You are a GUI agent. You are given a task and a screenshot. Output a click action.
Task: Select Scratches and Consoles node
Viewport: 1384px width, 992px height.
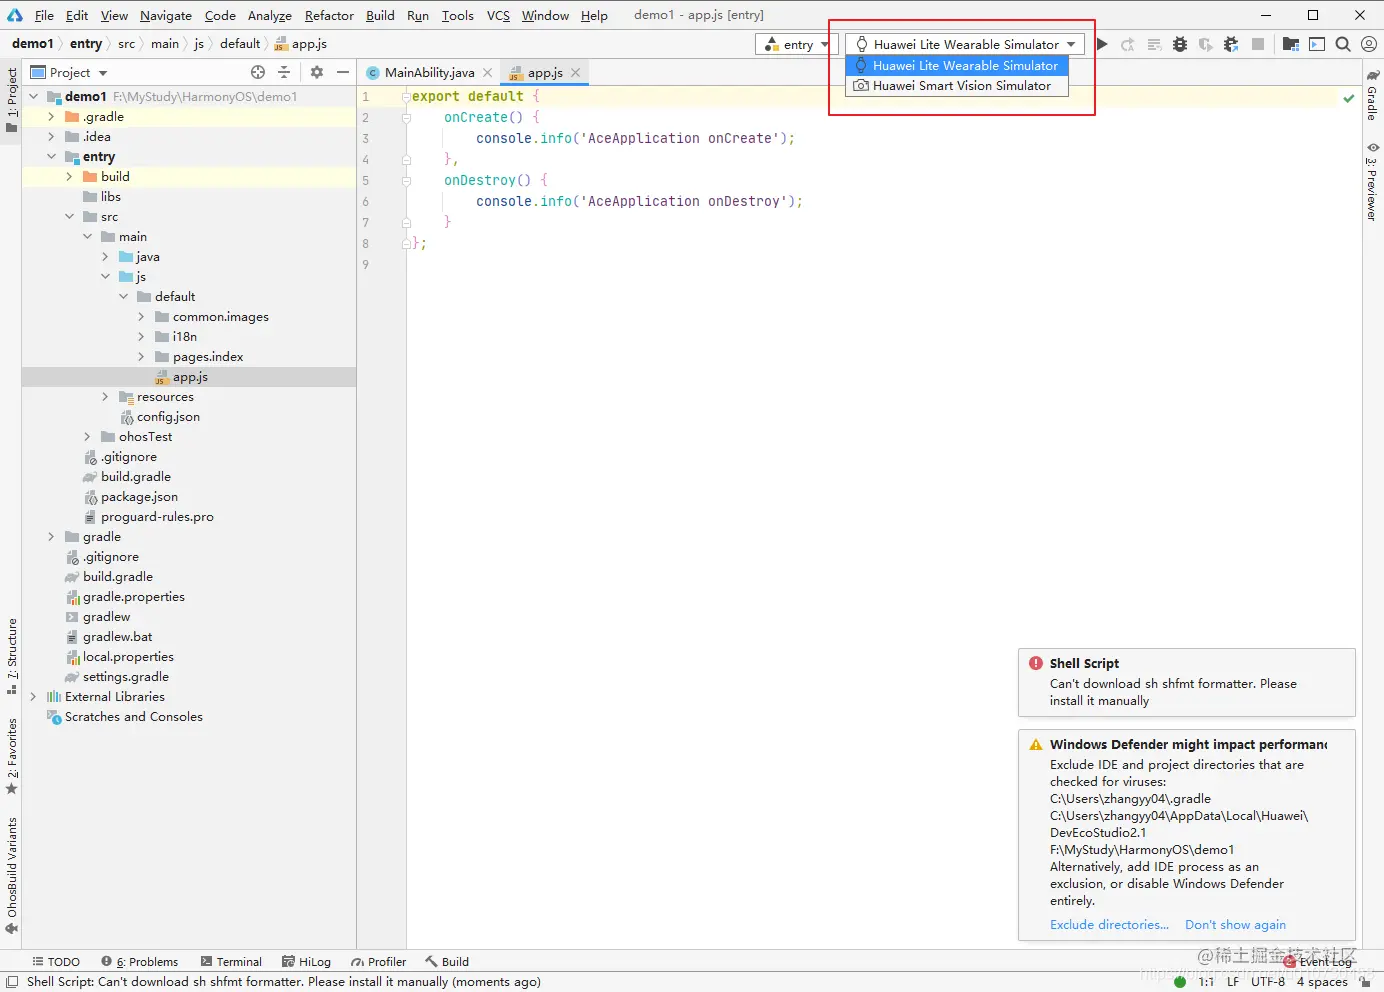point(133,717)
